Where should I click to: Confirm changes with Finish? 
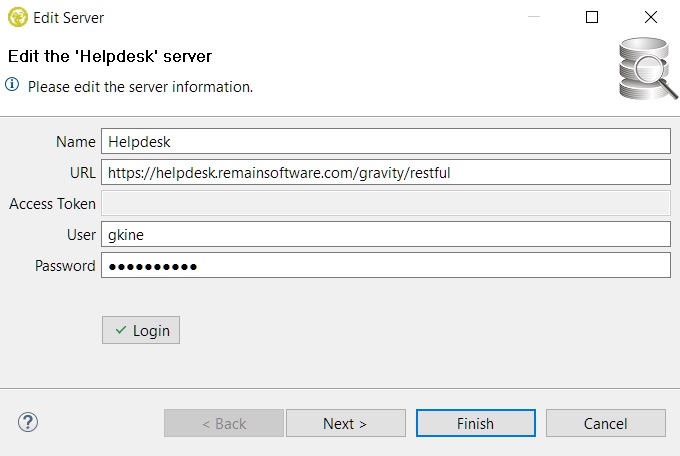[475, 423]
